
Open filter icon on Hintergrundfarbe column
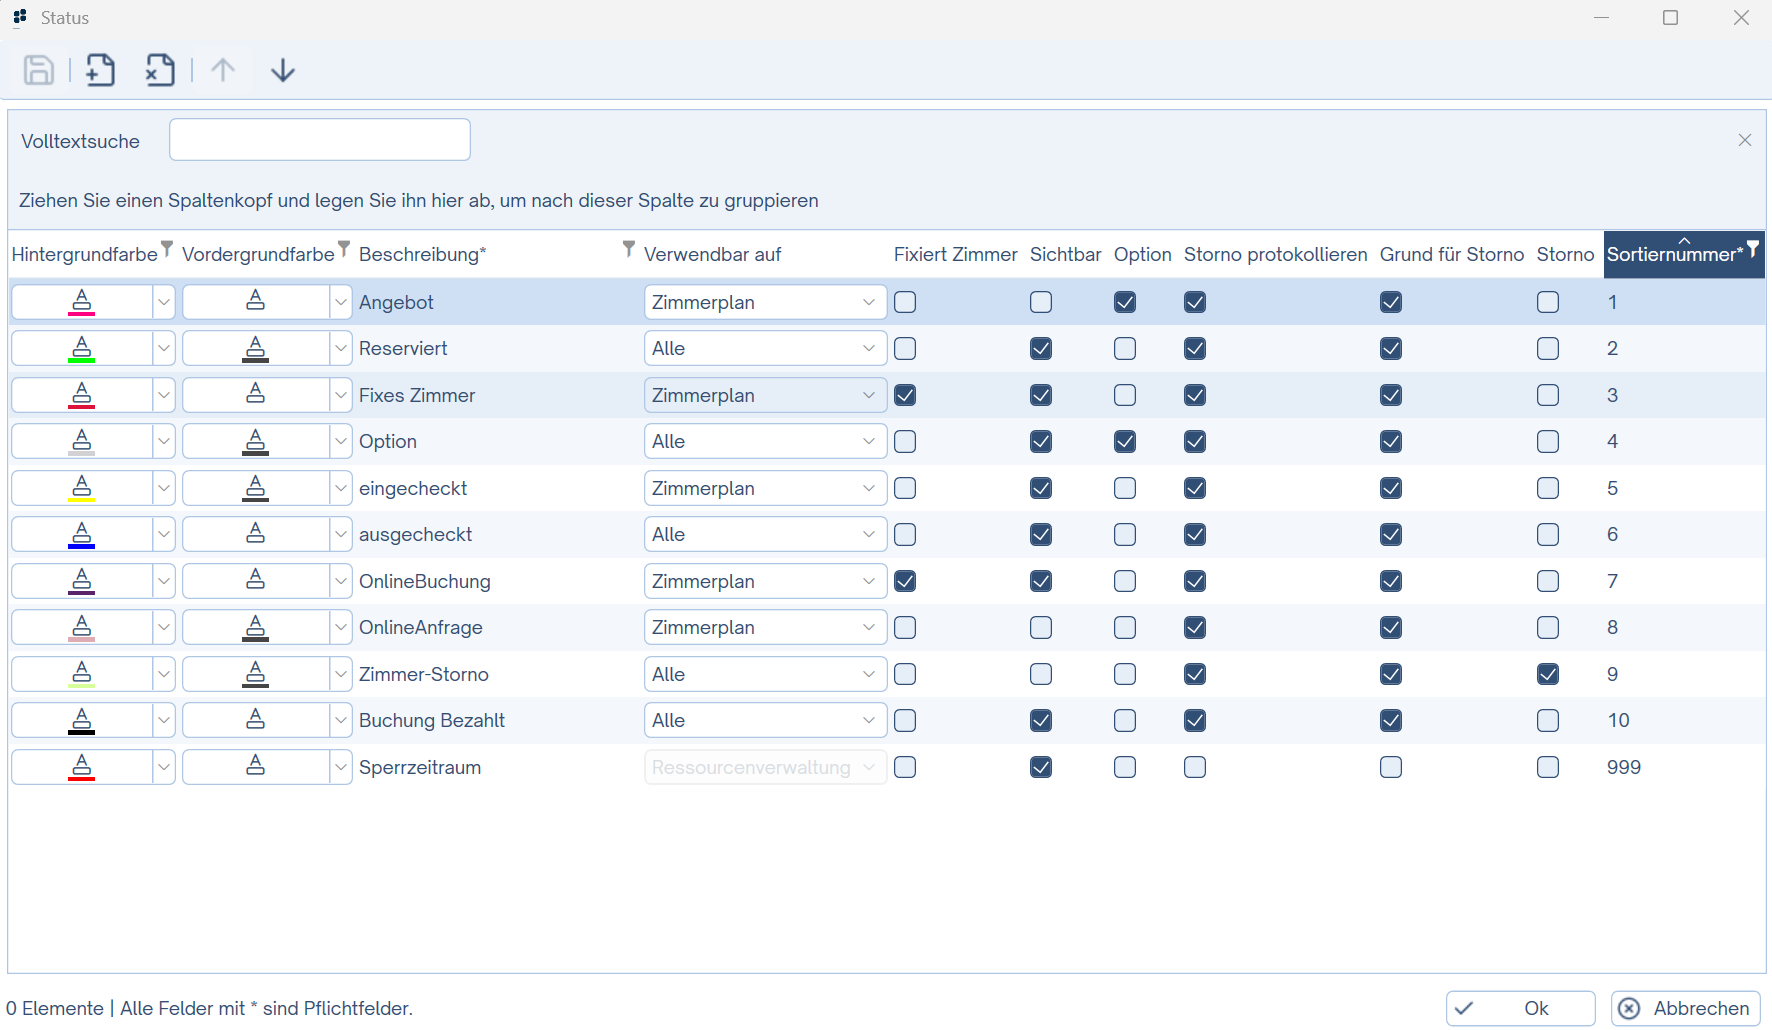tap(167, 248)
